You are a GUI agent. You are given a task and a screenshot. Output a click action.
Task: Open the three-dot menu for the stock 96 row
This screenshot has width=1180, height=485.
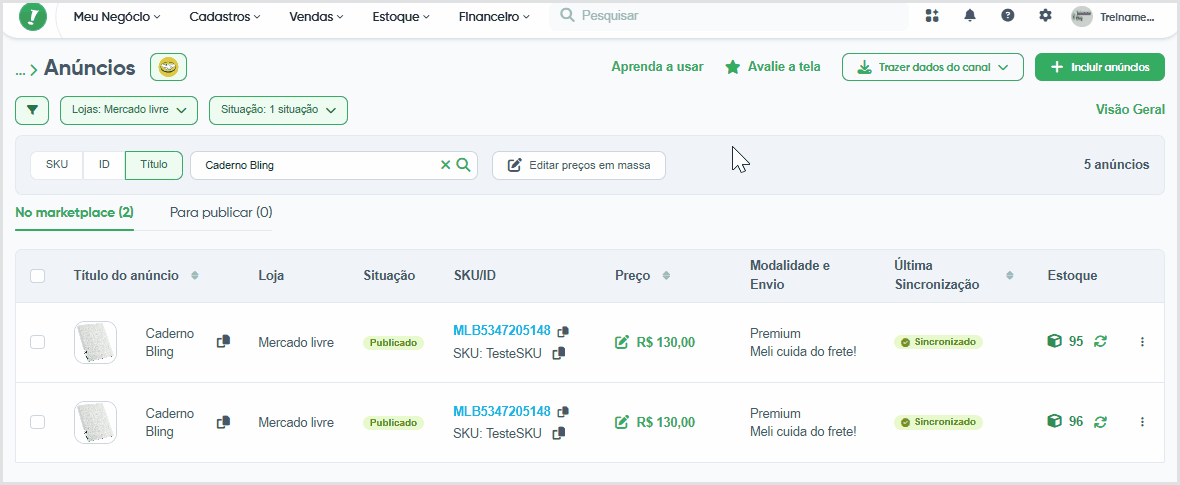(1142, 422)
